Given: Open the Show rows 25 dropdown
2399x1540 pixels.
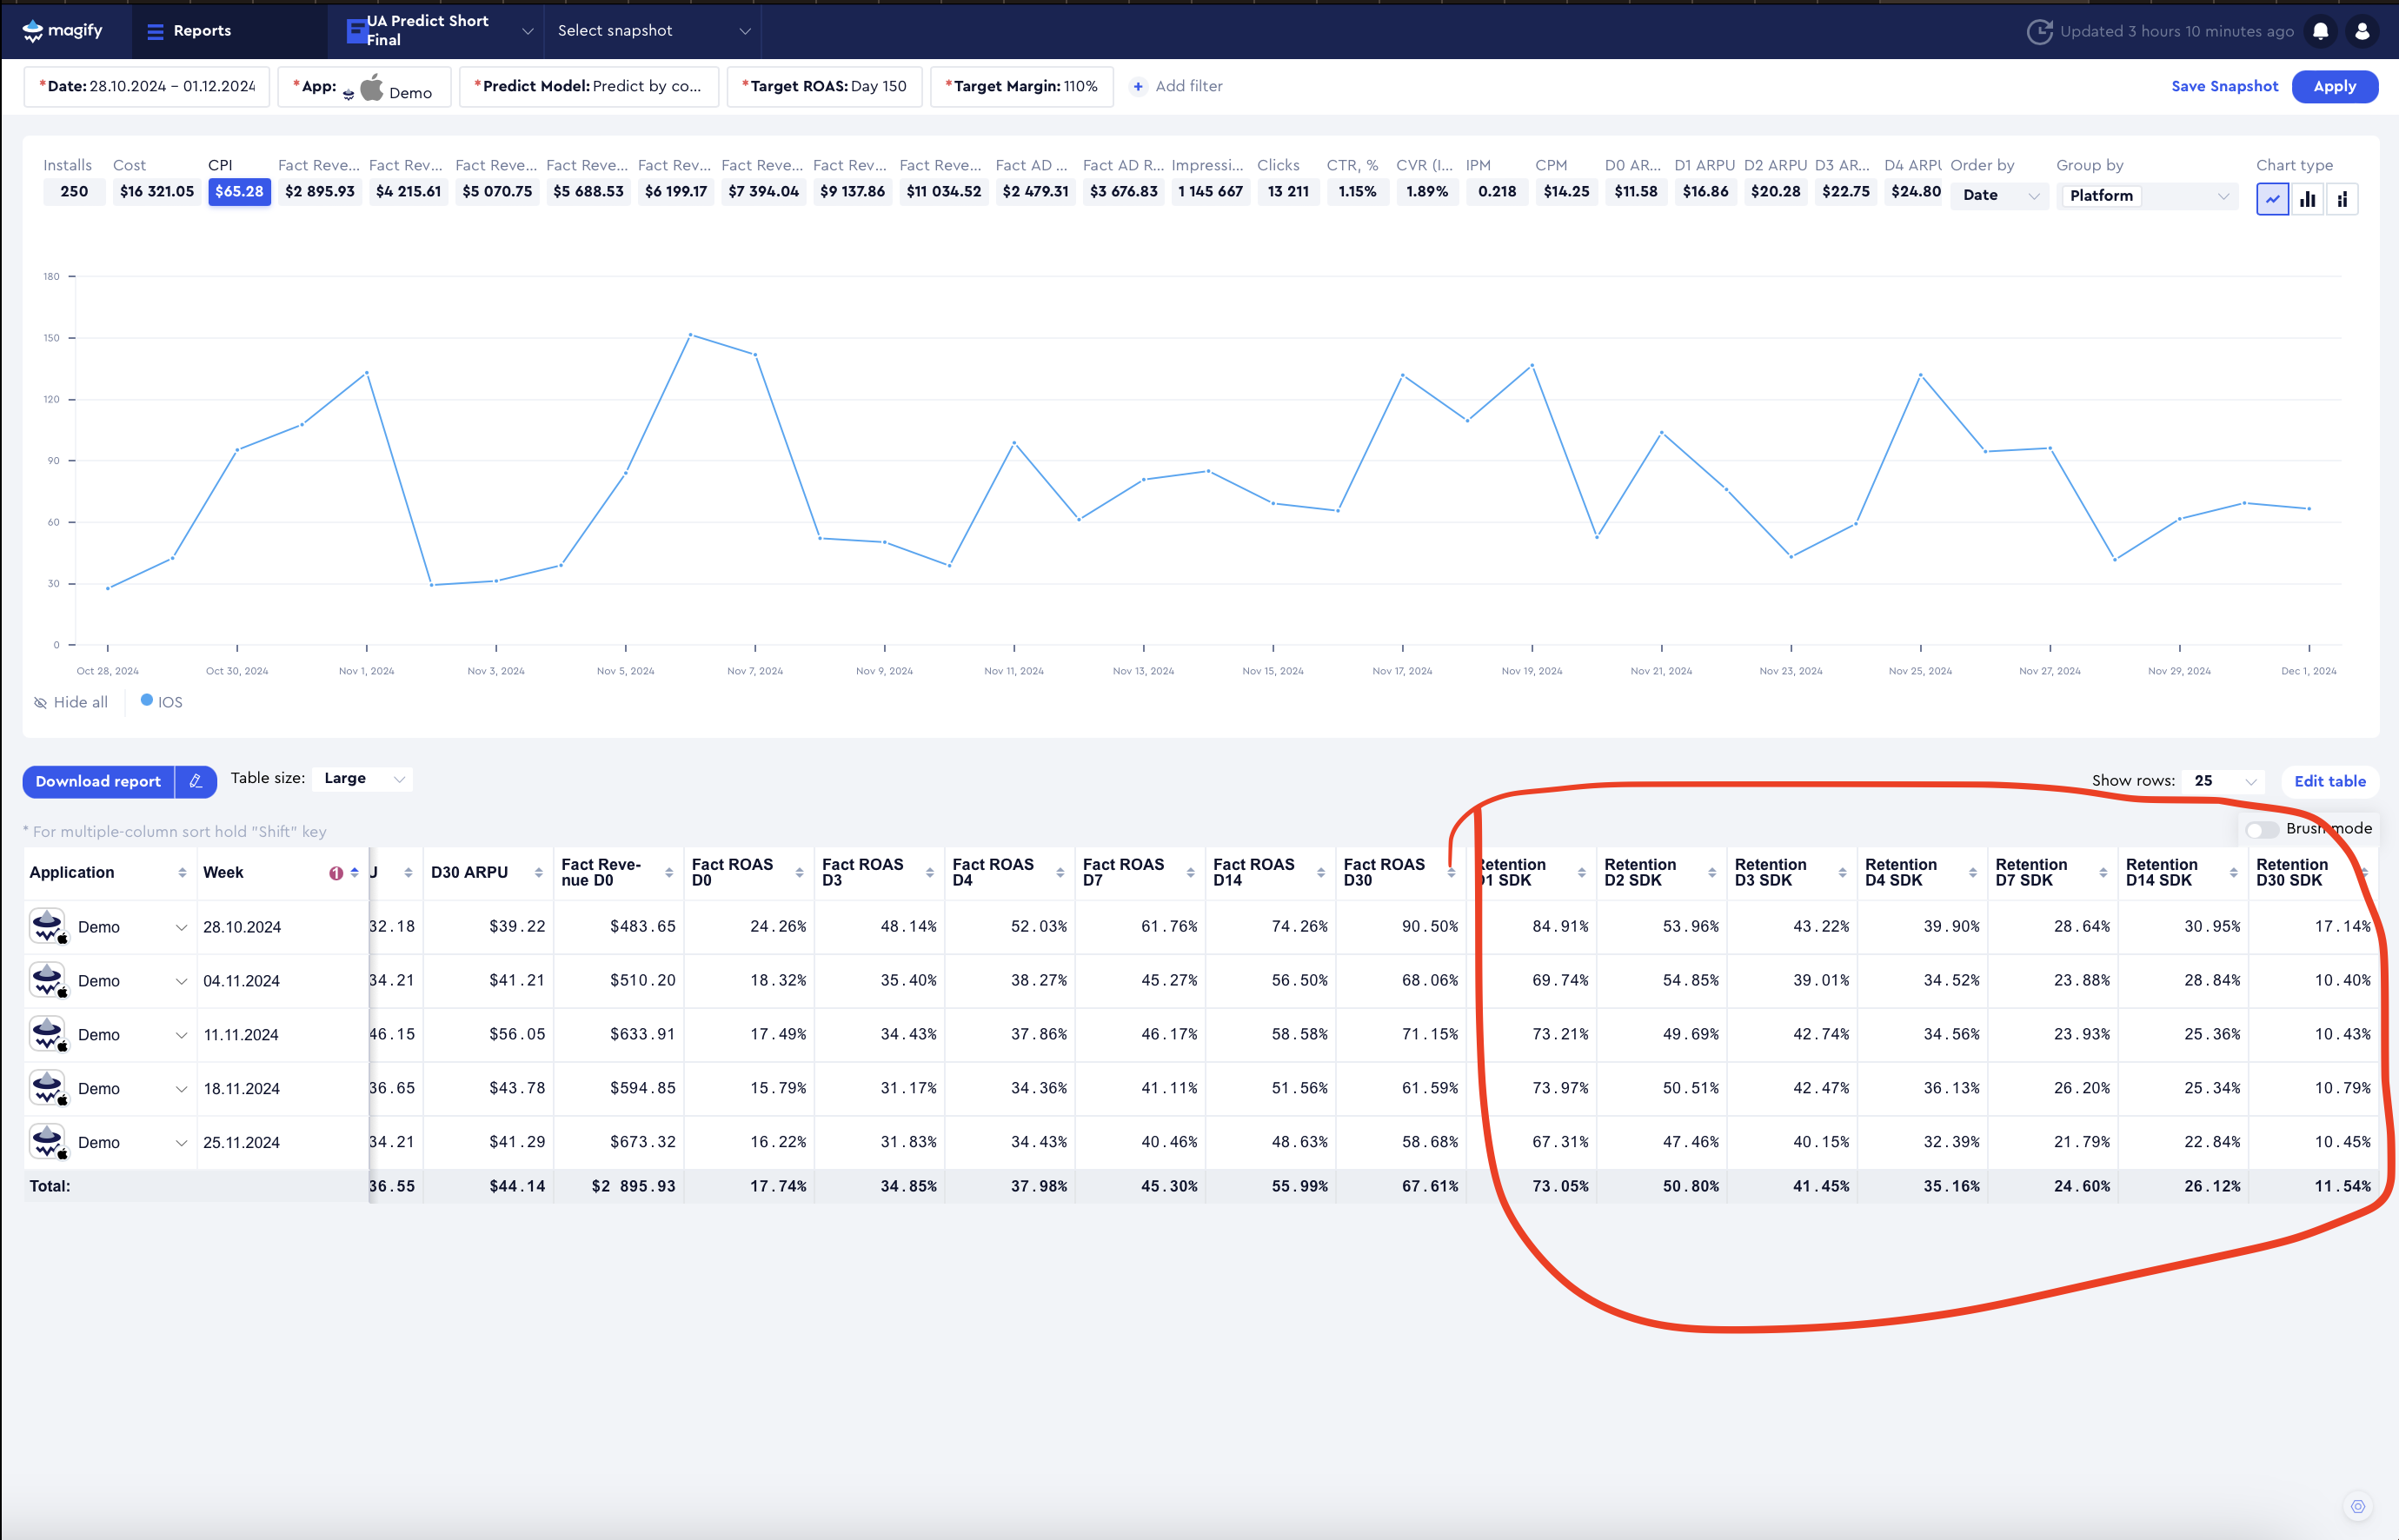Looking at the screenshot, I should click(x=2225, y=781).
